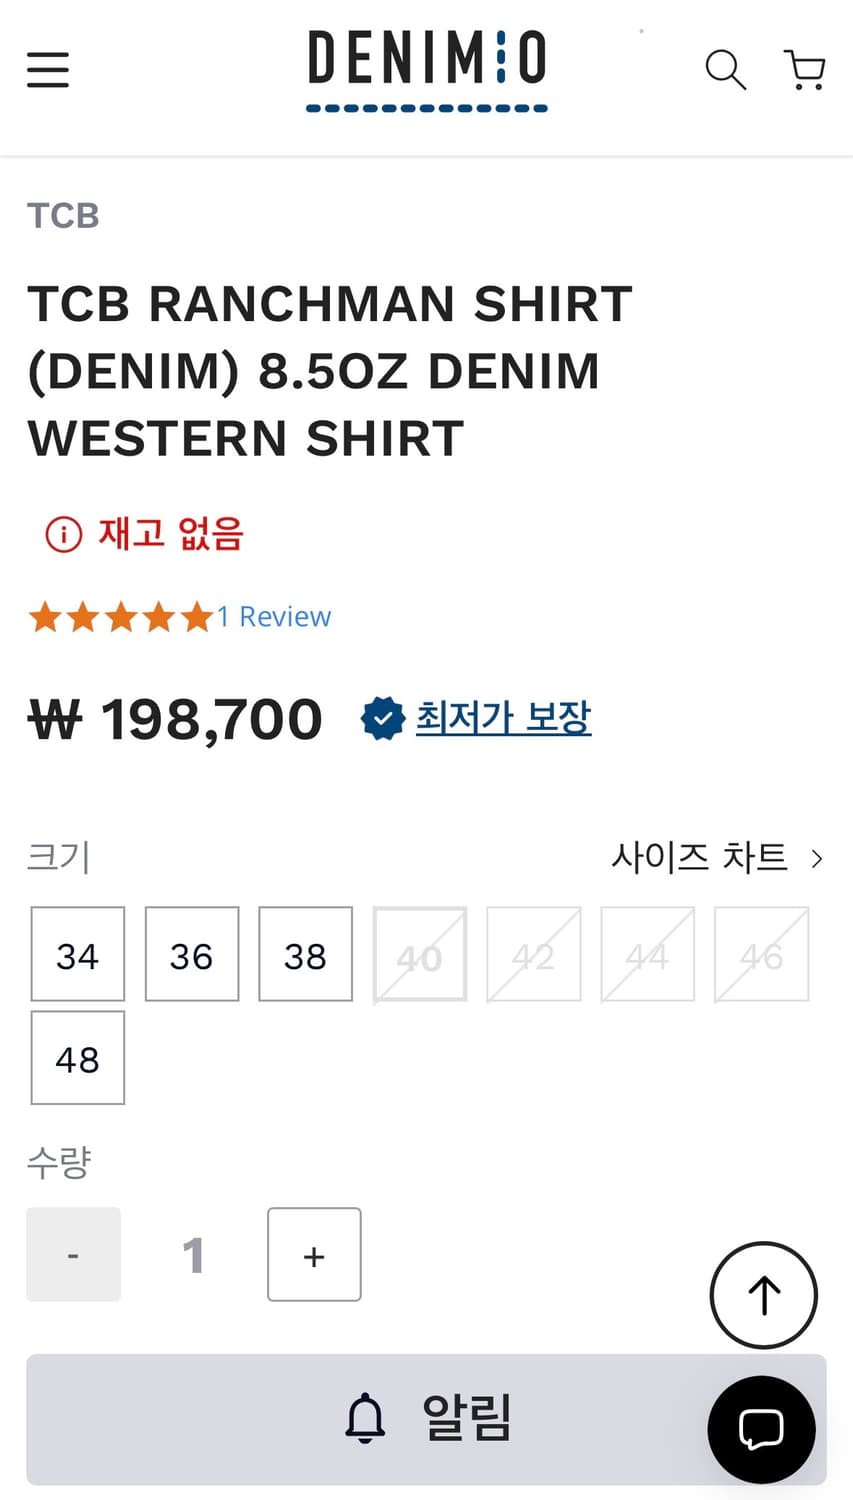Viewport: 853px width, 1500px height.
Task: Open the 1 Review link
Action: pos(274,616)
